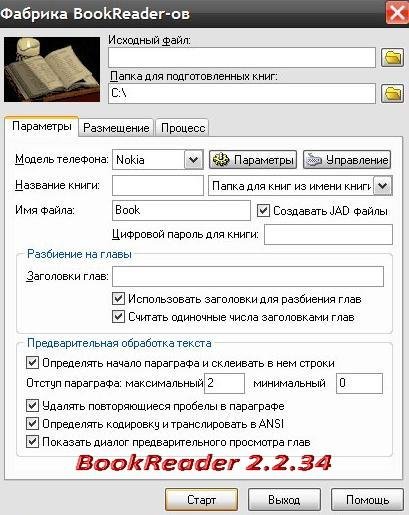Toggle Создавать JAD файлы checkbox
Screen dimensions: 409x515
click(263, 211)
